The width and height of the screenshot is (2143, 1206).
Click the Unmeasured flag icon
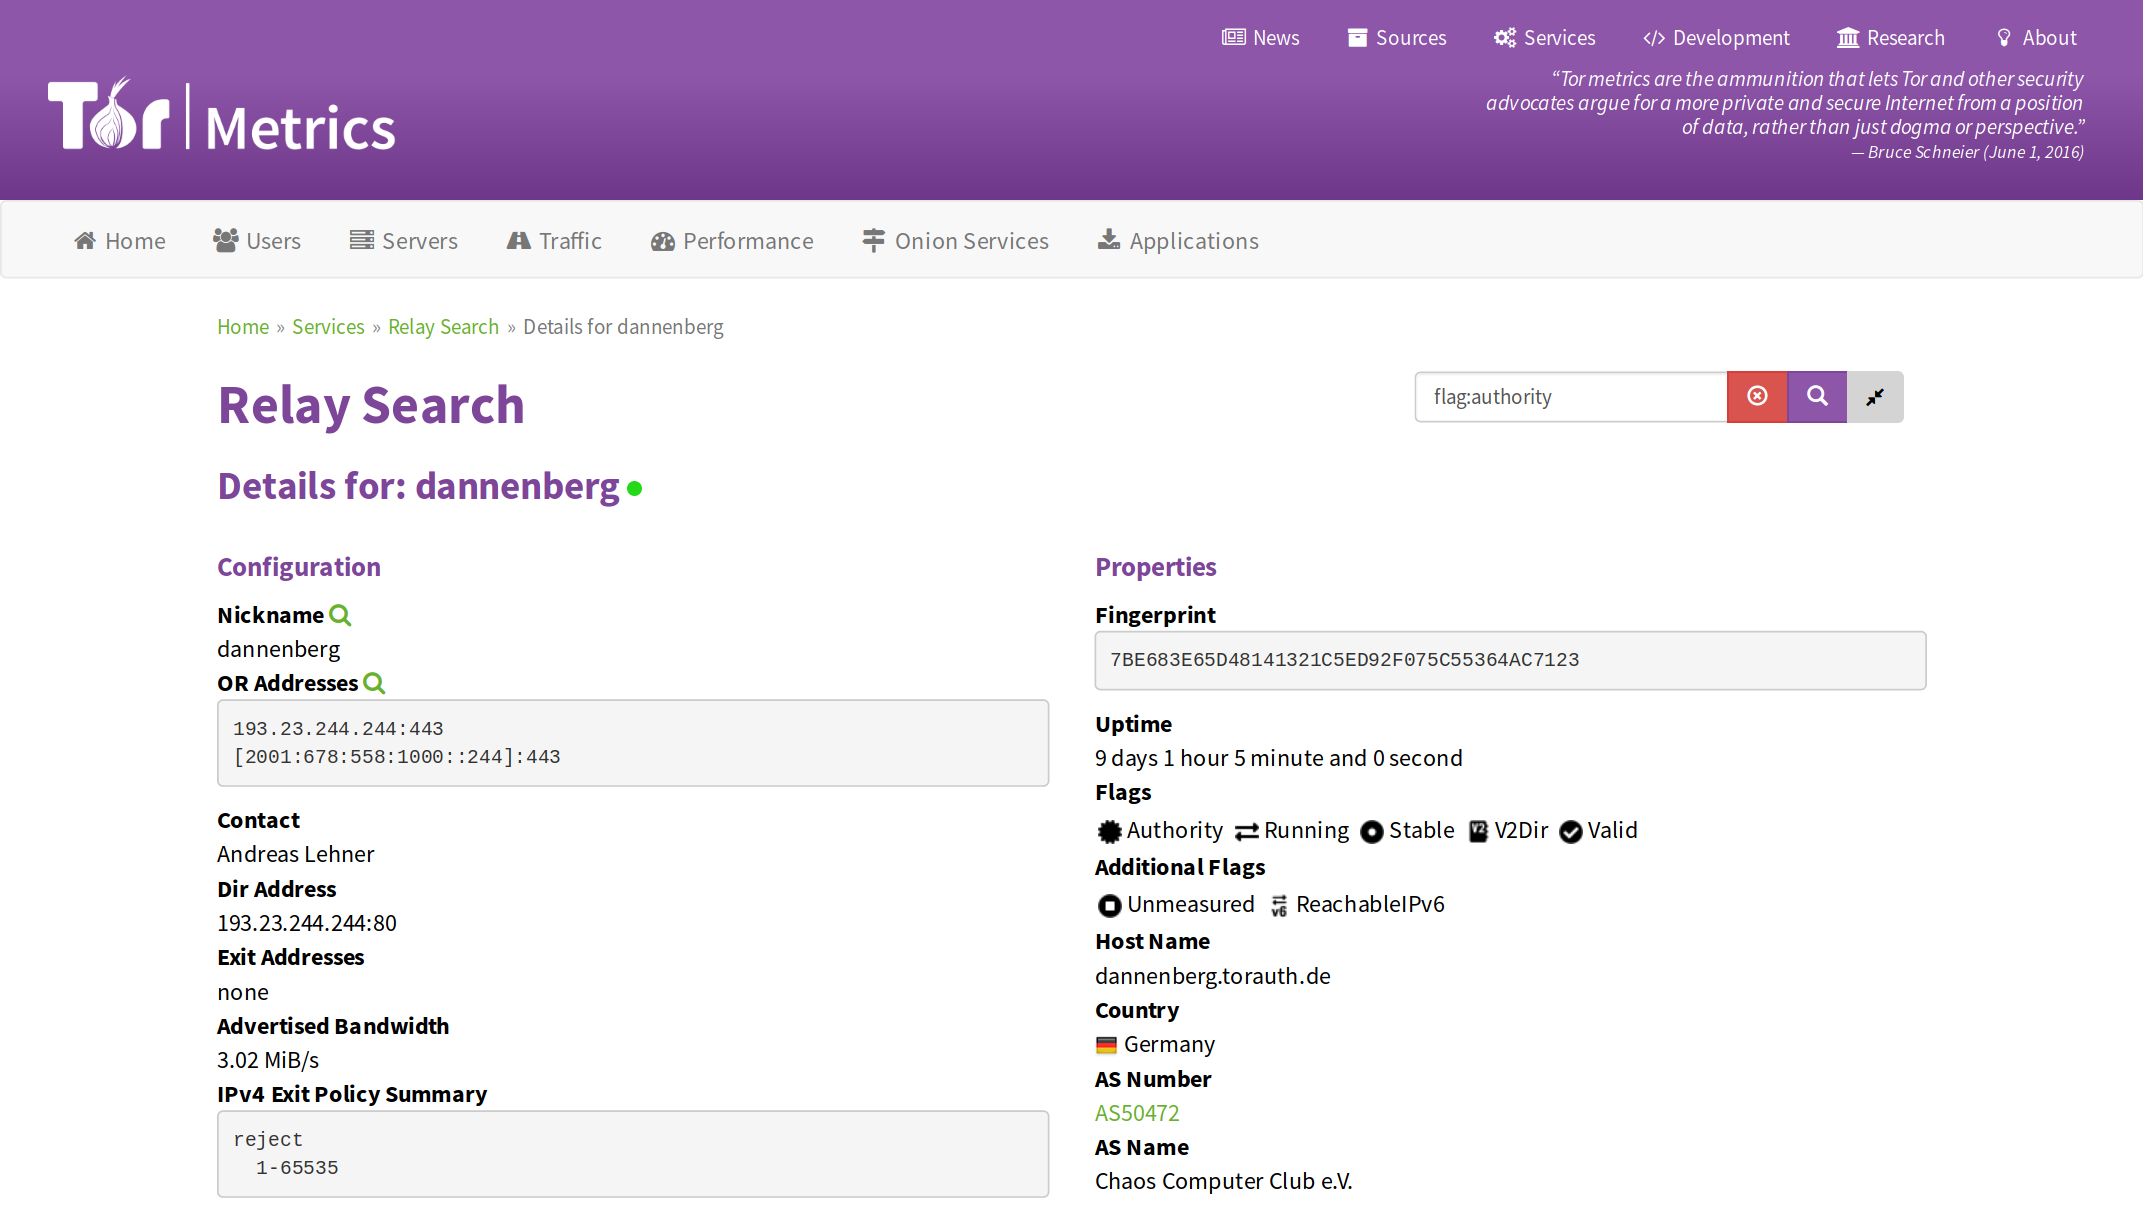(1109, 906)
